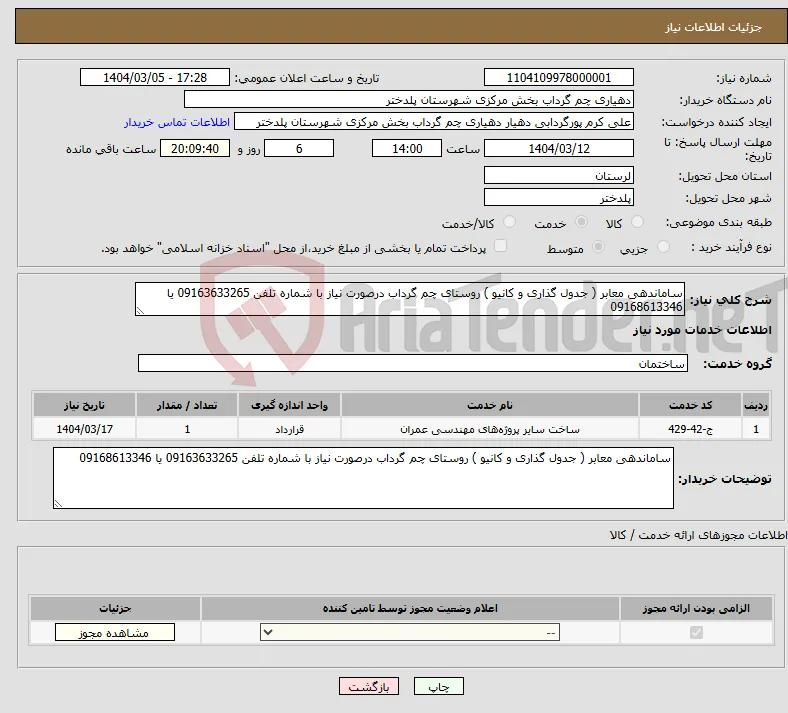Click service code cell ج-42-429

(x=690, y=429)
